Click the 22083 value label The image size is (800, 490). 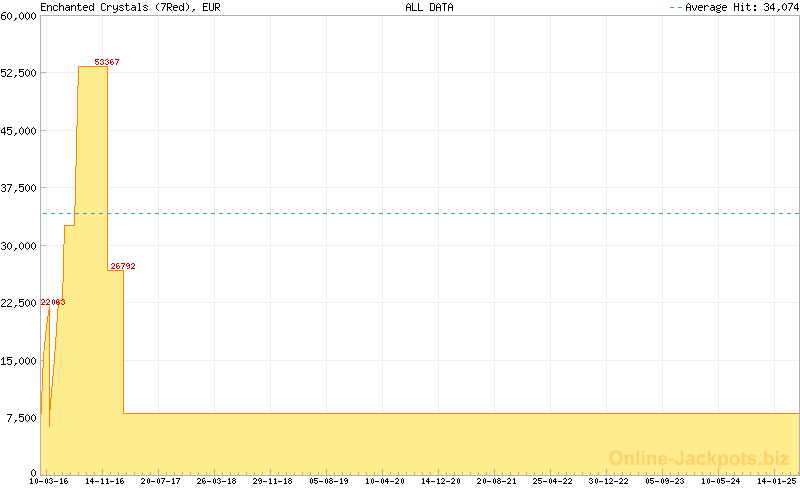pyautogui.click(x=53, y=302)
